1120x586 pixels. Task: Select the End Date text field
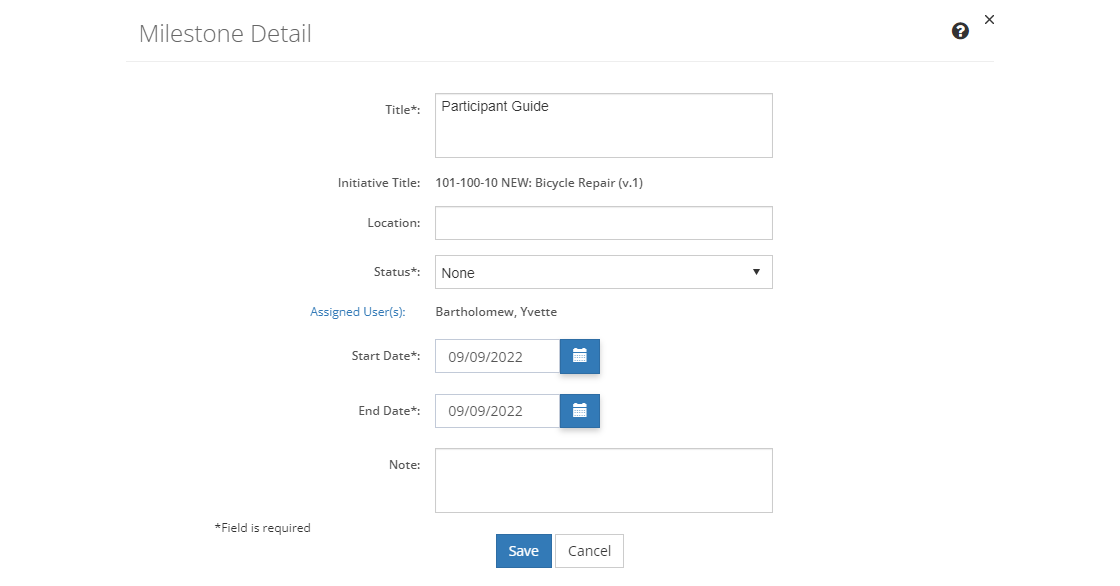coord(497,411)
